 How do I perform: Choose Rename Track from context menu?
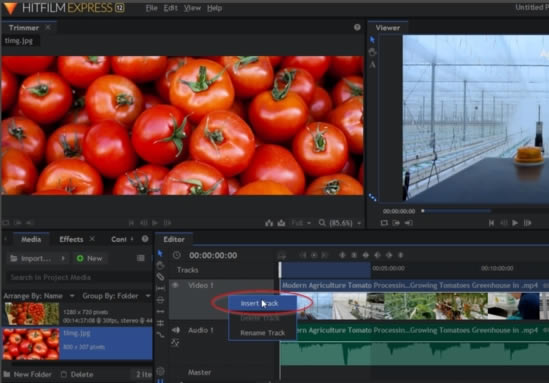pos(262,333)
